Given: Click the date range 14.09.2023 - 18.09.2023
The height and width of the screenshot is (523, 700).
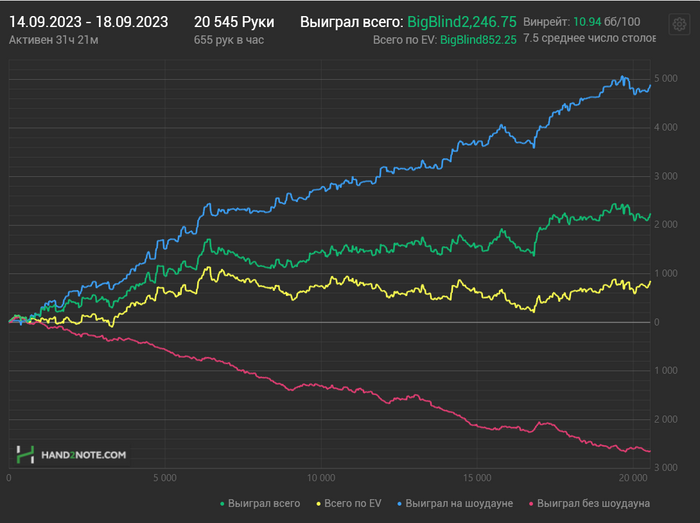Looking at the screenshot, I should click(x=88, y=22).
